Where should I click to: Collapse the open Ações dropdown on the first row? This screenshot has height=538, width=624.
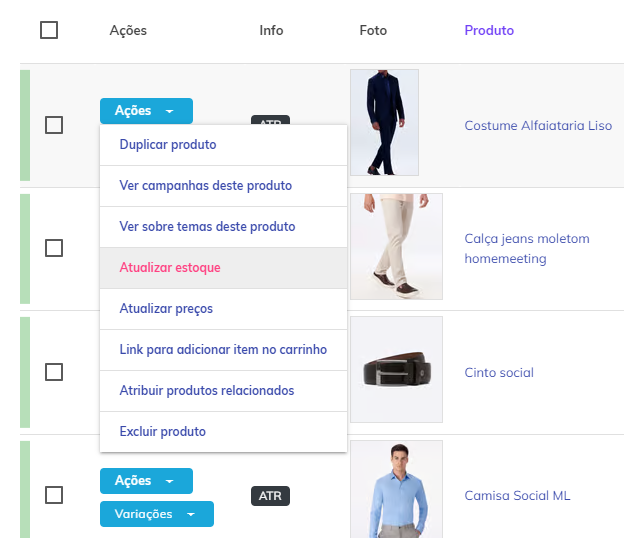tap(146, 111)
